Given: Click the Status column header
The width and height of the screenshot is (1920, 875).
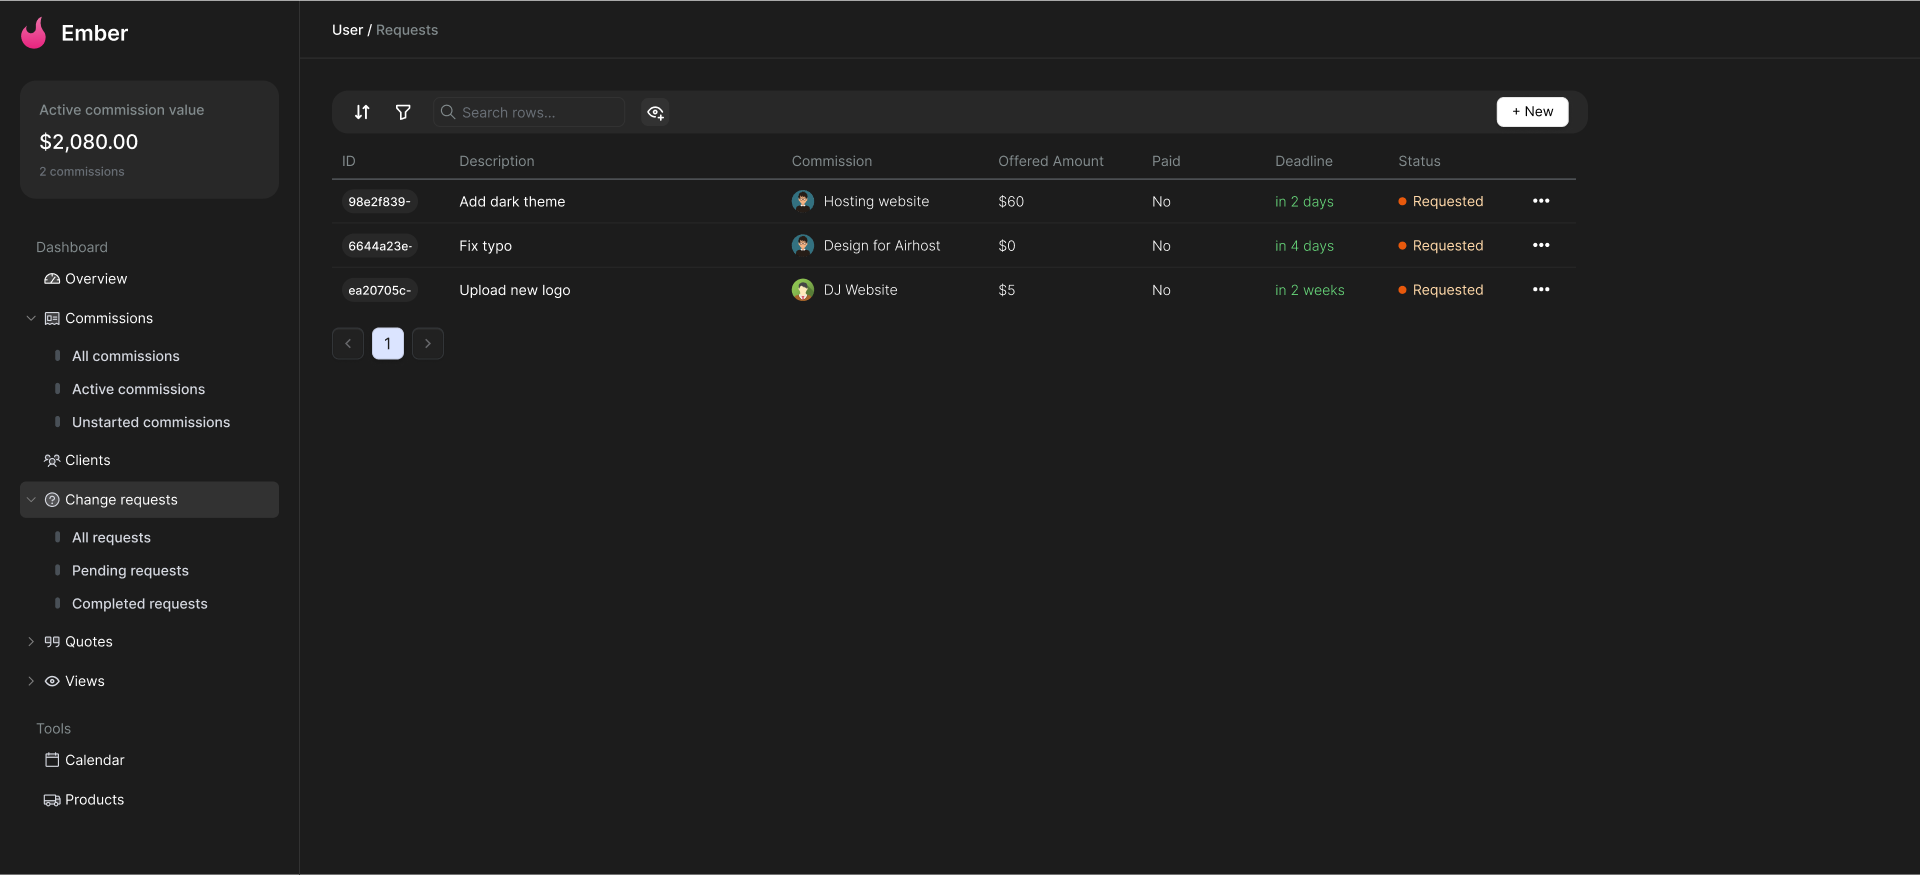Looking at the screenshot, I should [x=1419, y=161].
